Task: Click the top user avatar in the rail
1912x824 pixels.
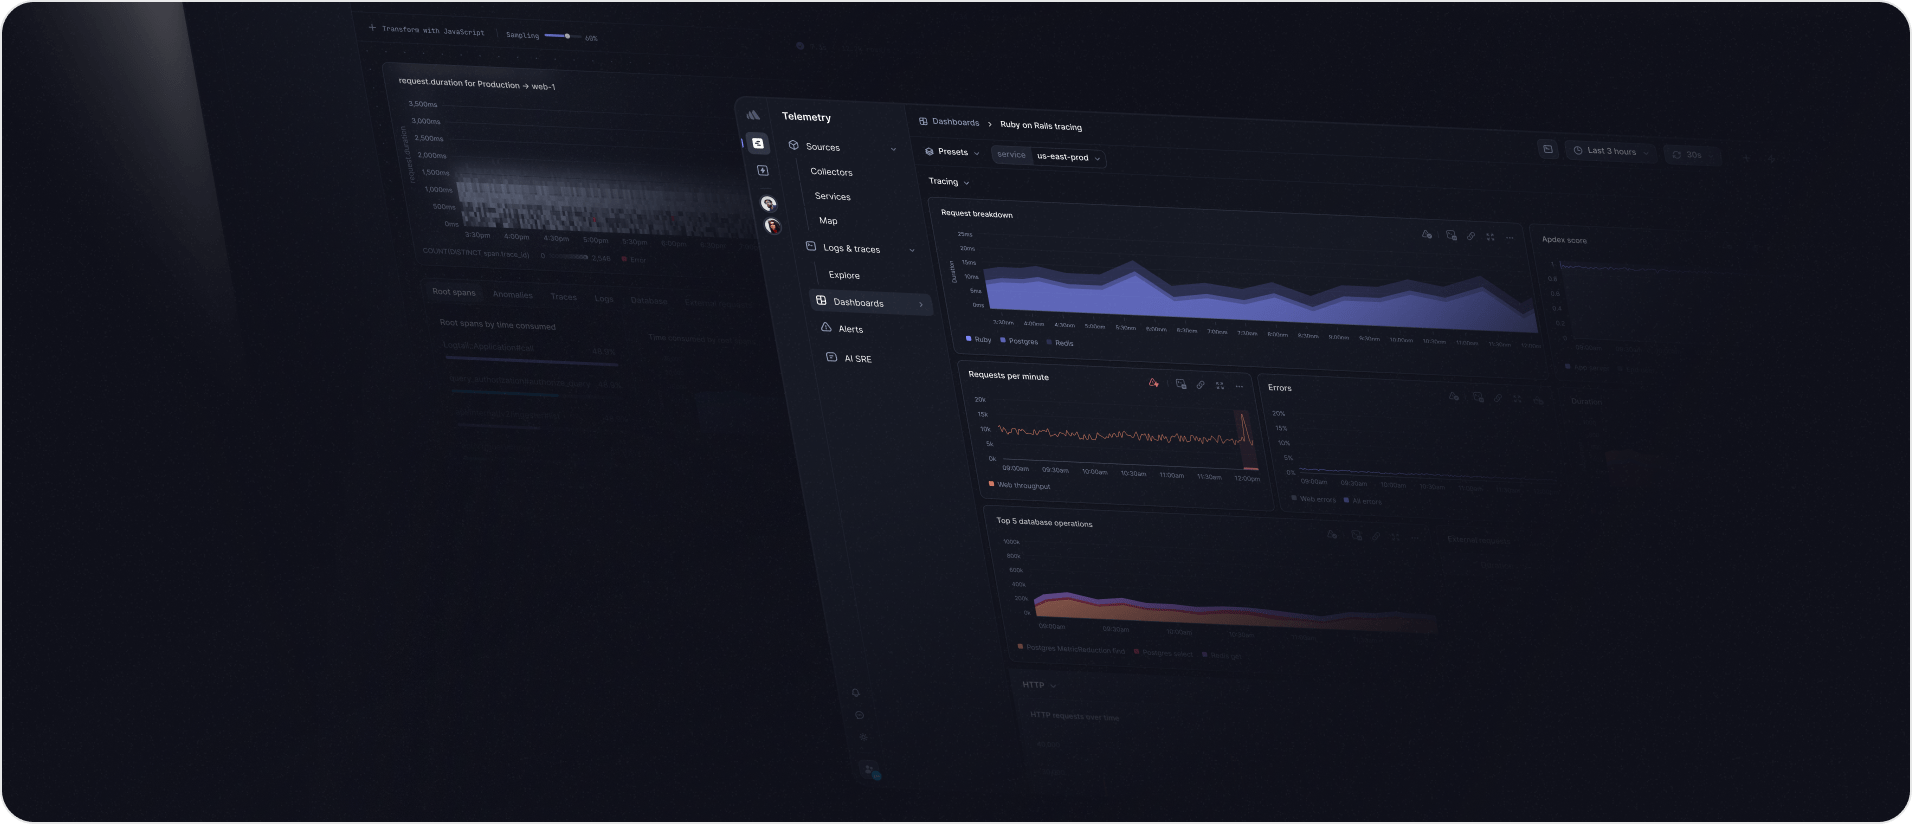Action: pos(768,203)
